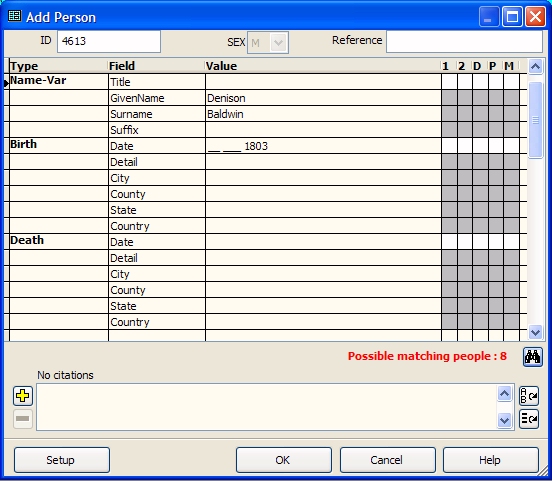Viewport: 552px width, 481px height.
Task: Toggle column 1 flag for Birth Date row
Action: tap(450, 146)
